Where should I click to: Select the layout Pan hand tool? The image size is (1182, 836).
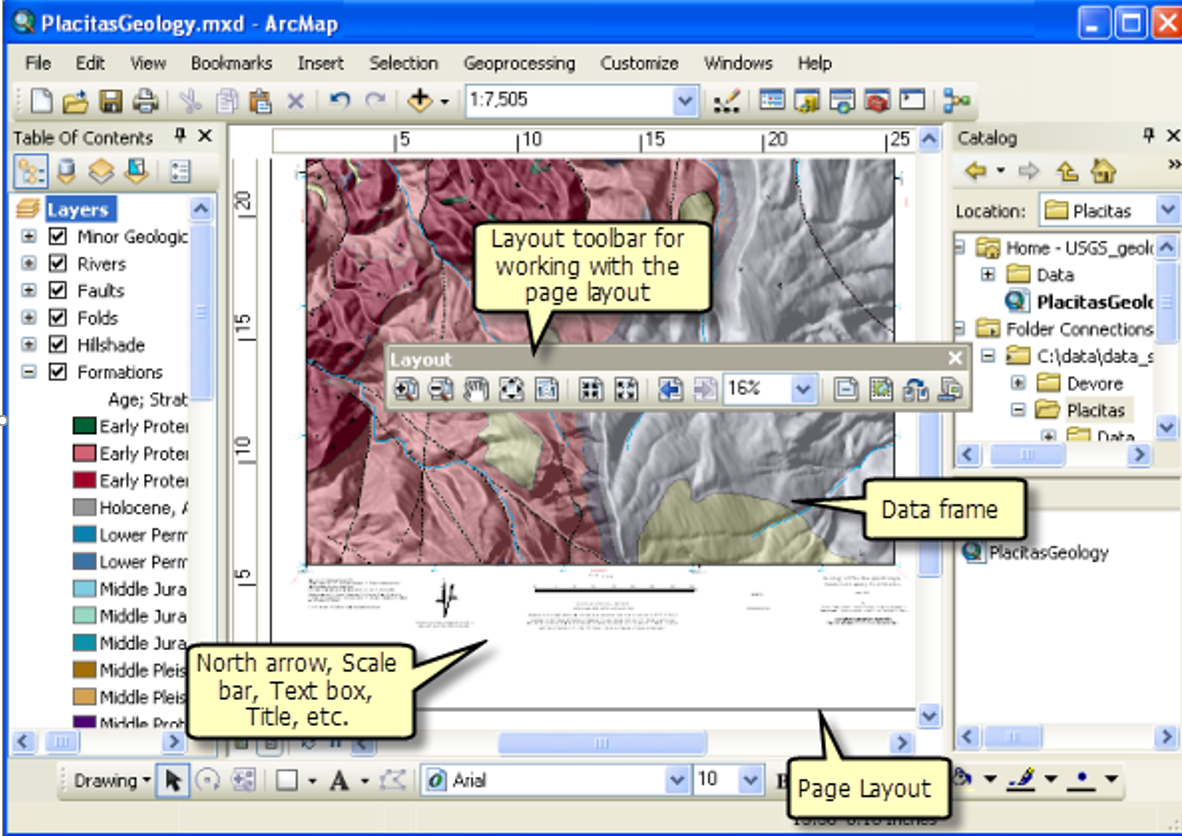pyautogui.click(x=476, y=390)
